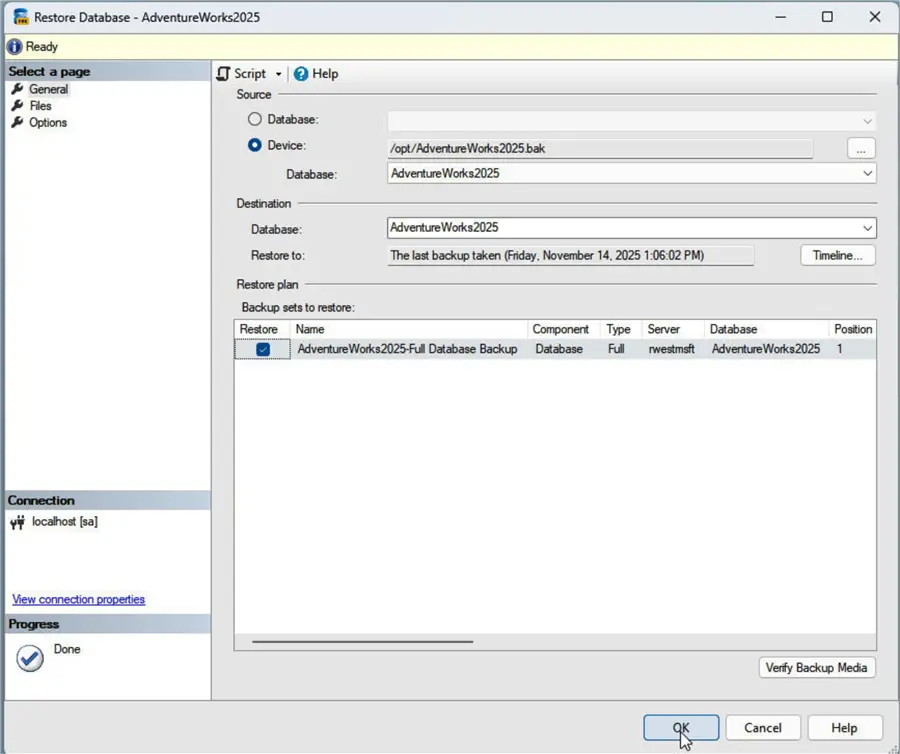Click the Restore Database title bar icon
The width and height of the screenshot is (900, 754).
[x=21, y=17]
